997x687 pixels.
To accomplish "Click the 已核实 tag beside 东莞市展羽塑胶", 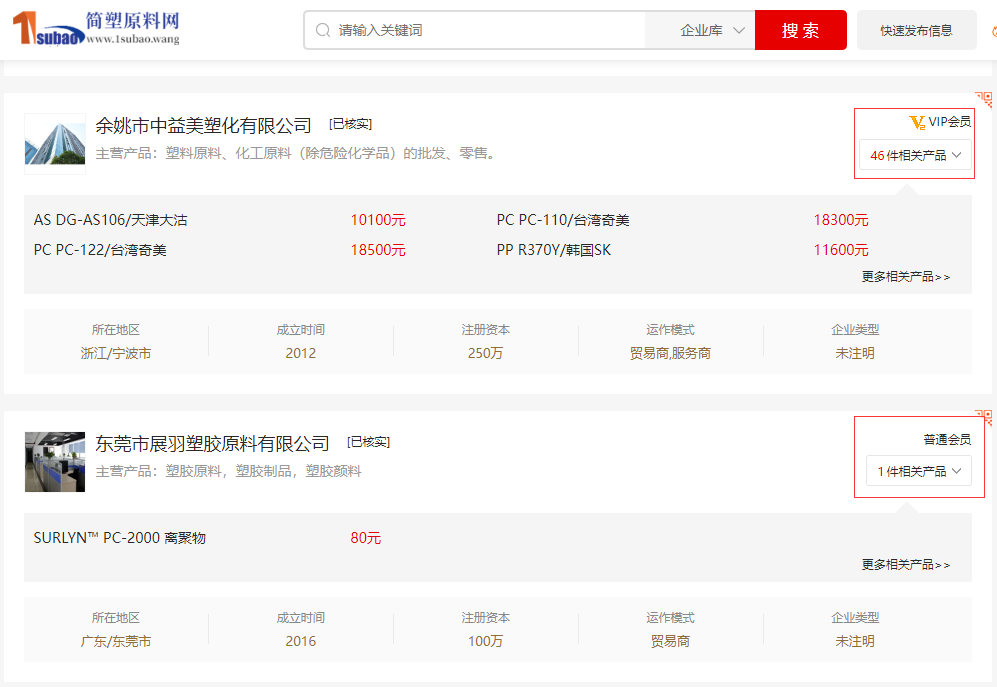I will point(368,442).
